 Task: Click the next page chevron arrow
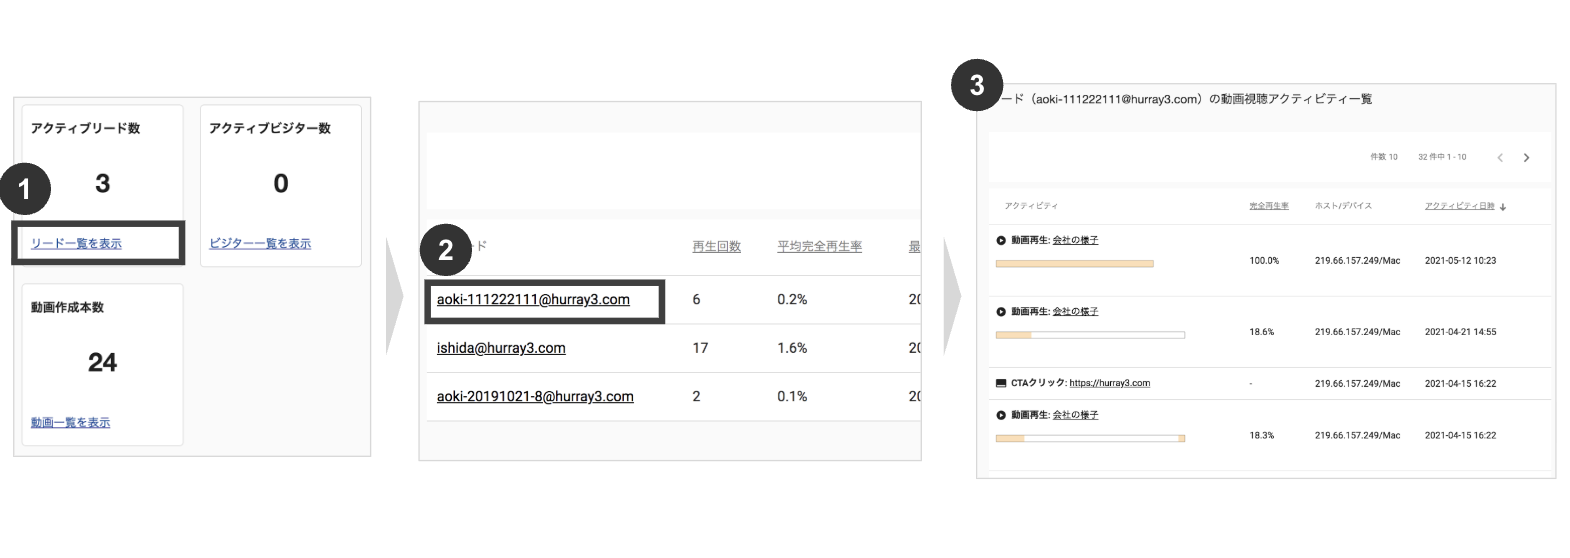tap(1526, 158)
